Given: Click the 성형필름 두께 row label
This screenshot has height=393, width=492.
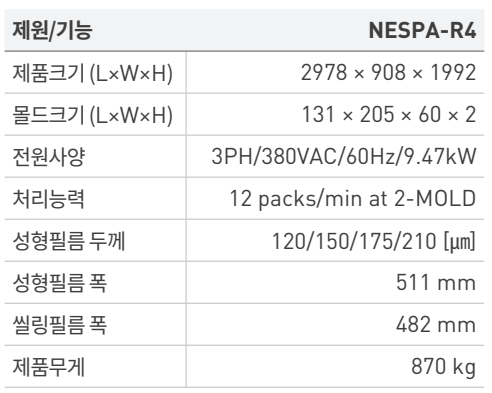Looking at the screenshot, I should coord(69,241).
